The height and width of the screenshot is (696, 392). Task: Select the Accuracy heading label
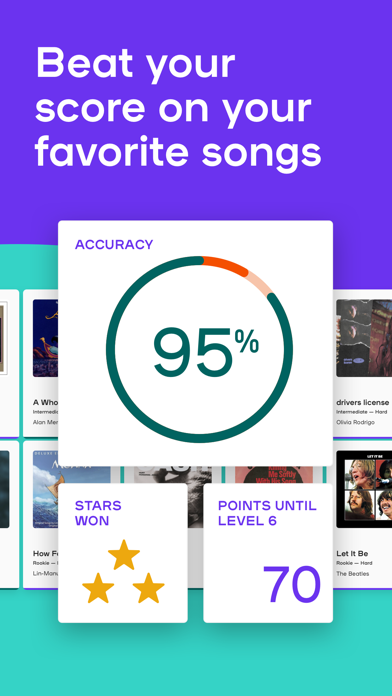(114, 244)
